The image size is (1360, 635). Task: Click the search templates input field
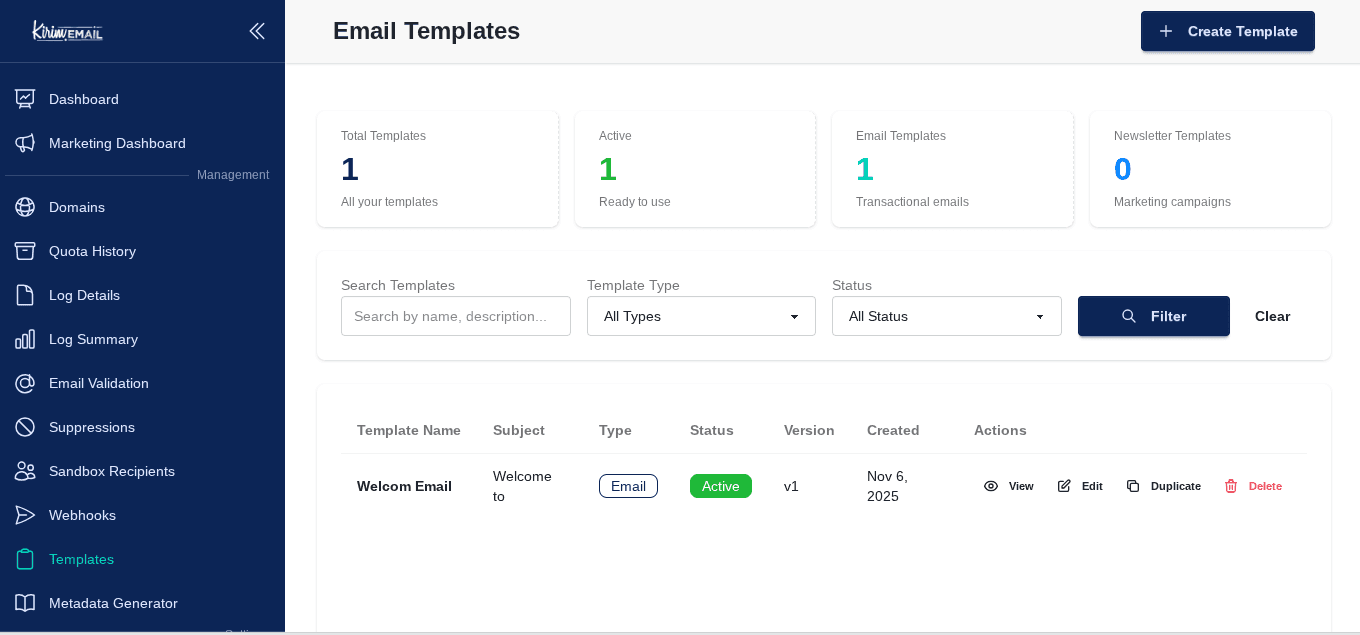[456, 316]
